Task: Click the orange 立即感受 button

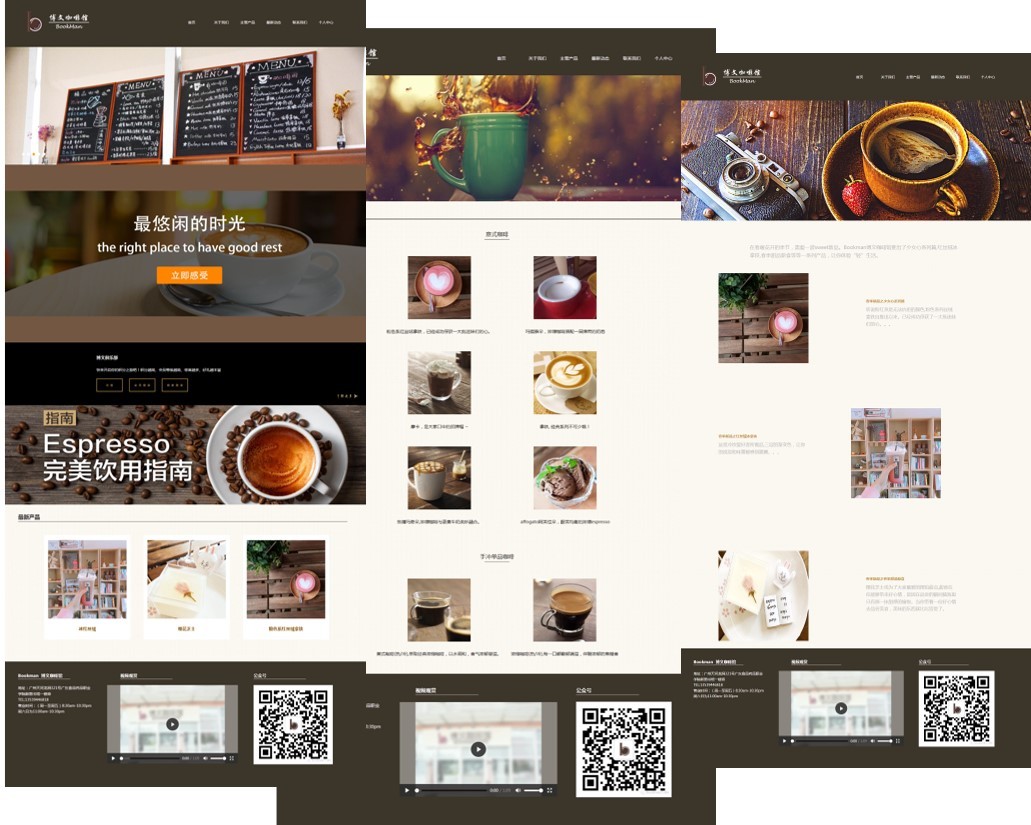Action: [189, 275]
